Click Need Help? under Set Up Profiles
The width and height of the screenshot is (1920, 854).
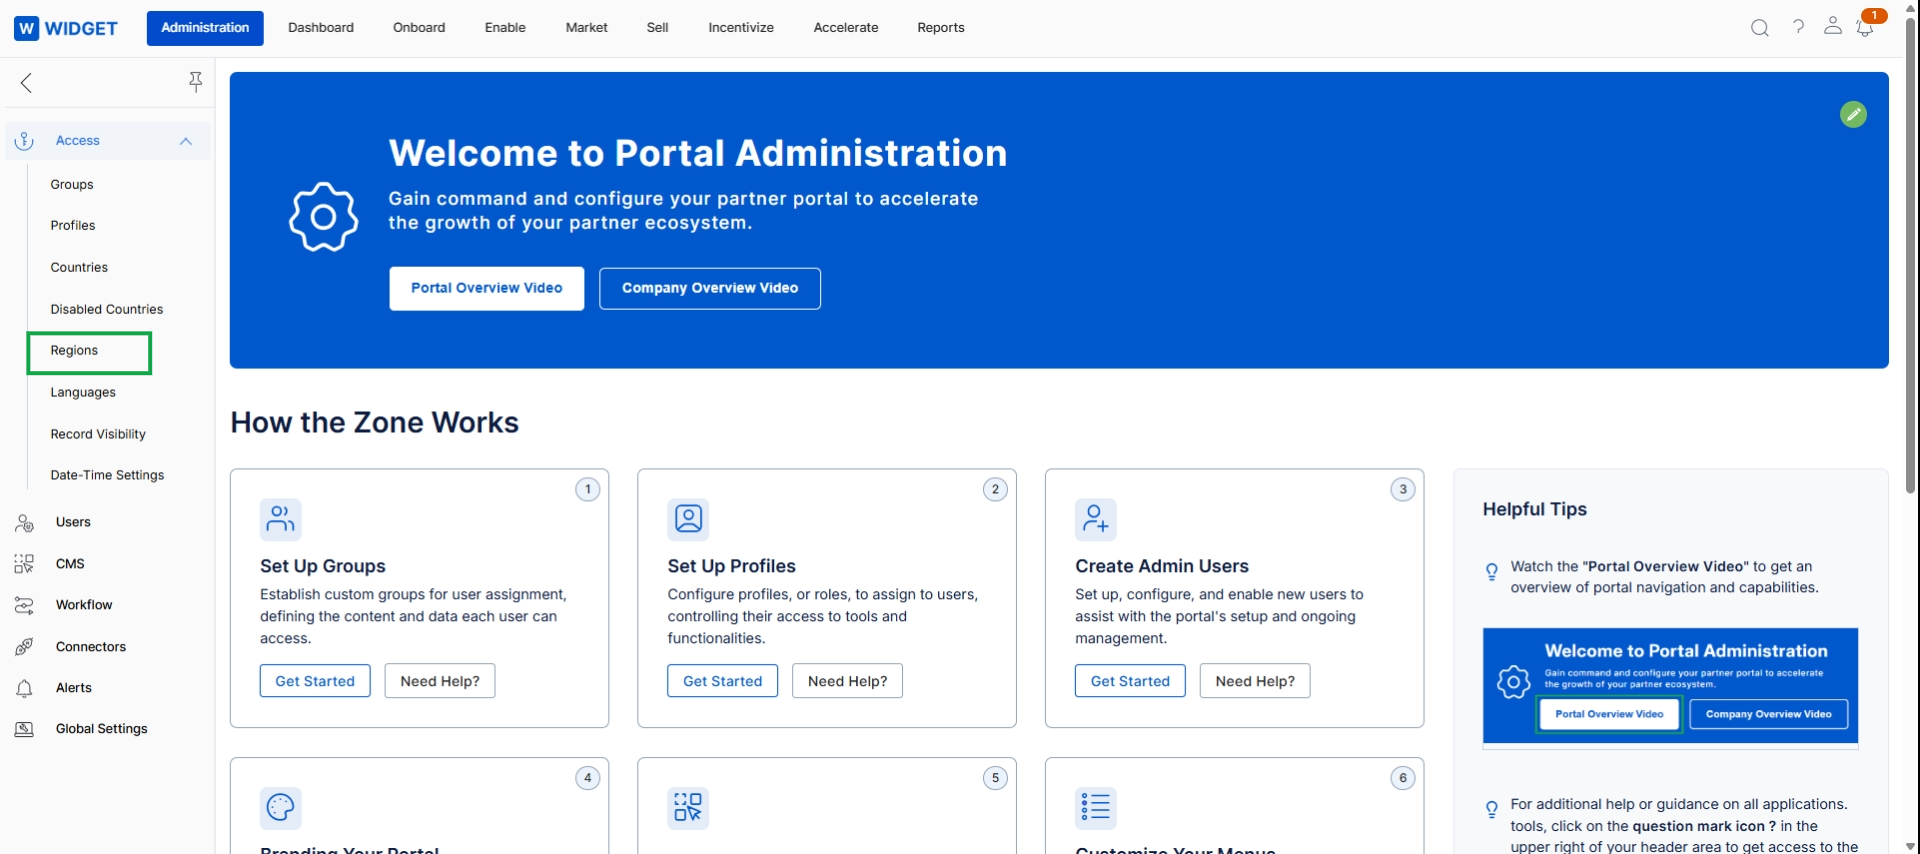[x=848, y=681]
